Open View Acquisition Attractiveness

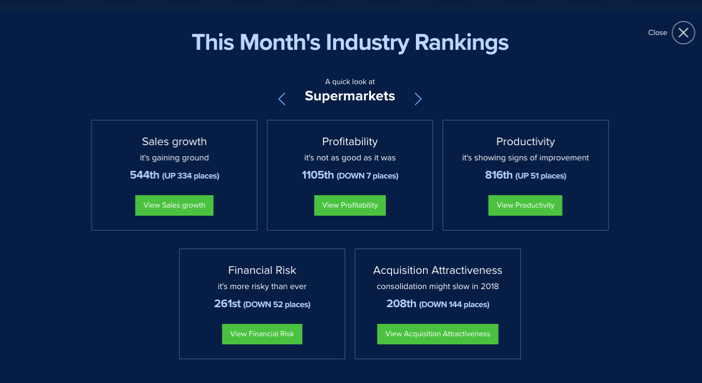point(437,334)
